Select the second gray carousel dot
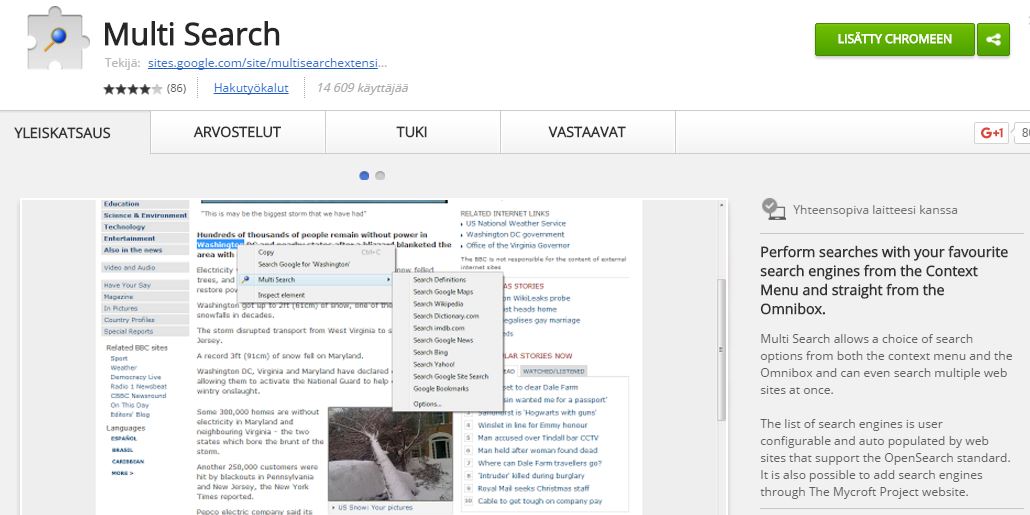Image resolution: width=1030 pixels, height=515 pixels. [380, 175]
